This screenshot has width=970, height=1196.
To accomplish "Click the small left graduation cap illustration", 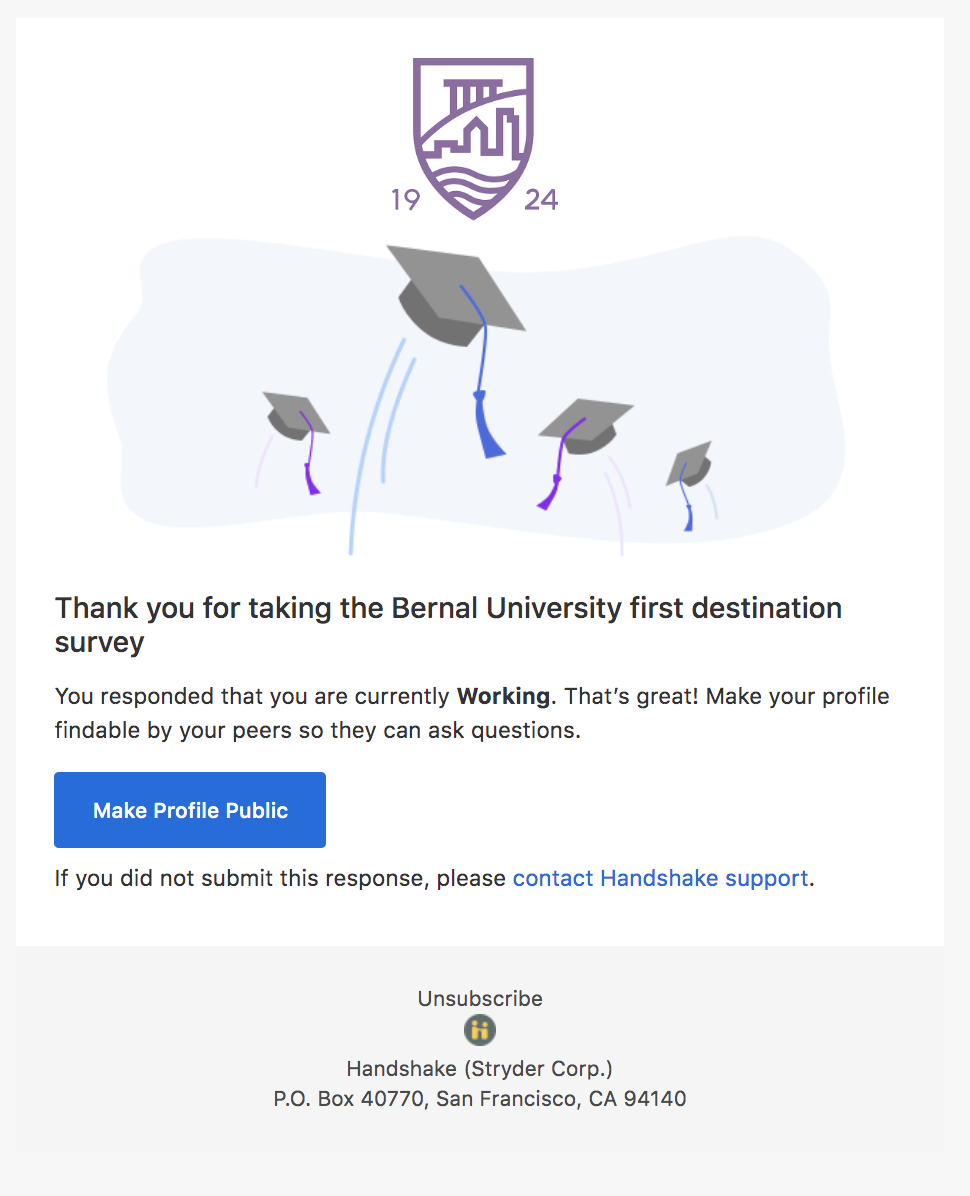I will [296, 416].
